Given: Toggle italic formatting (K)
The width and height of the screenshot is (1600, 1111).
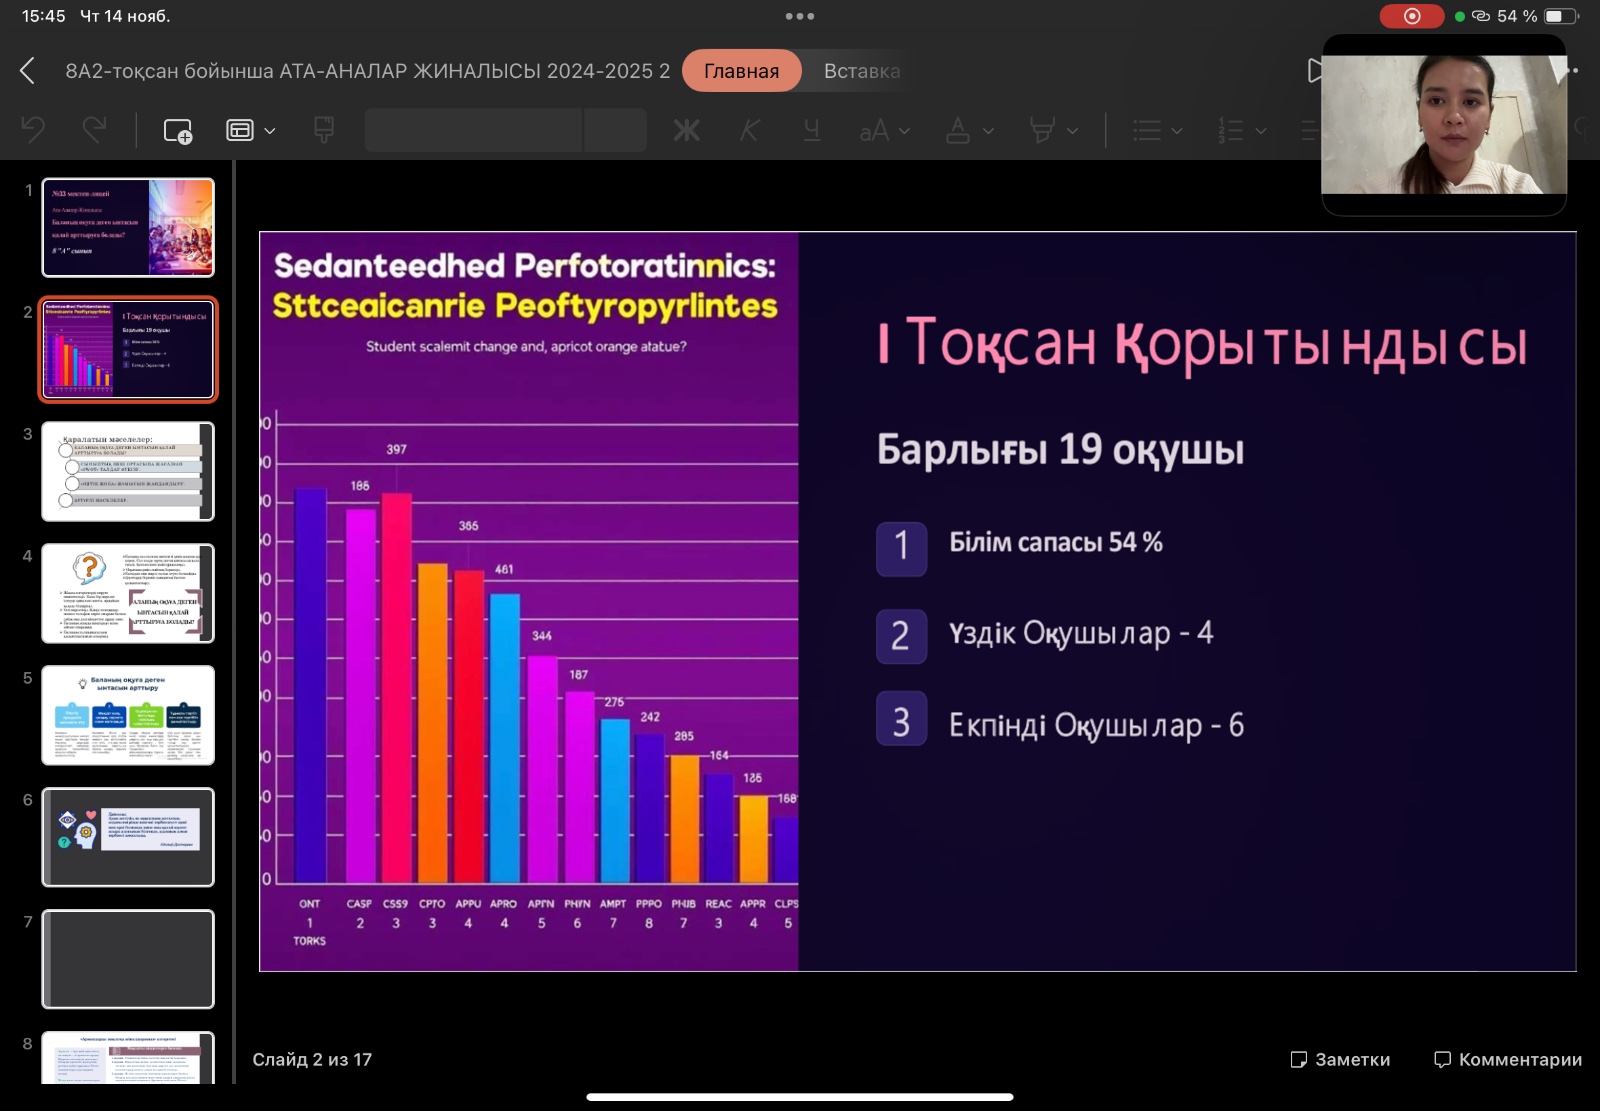Looking at the screenshot, I should (749, 131).
